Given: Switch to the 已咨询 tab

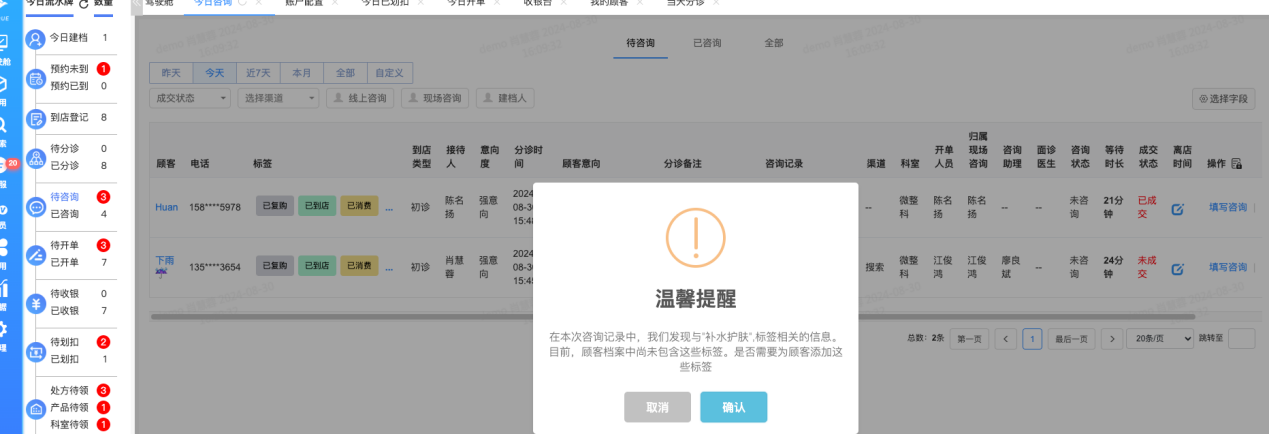Looking at the screenshot, I should pyautogui.click(x=707, y=43).
